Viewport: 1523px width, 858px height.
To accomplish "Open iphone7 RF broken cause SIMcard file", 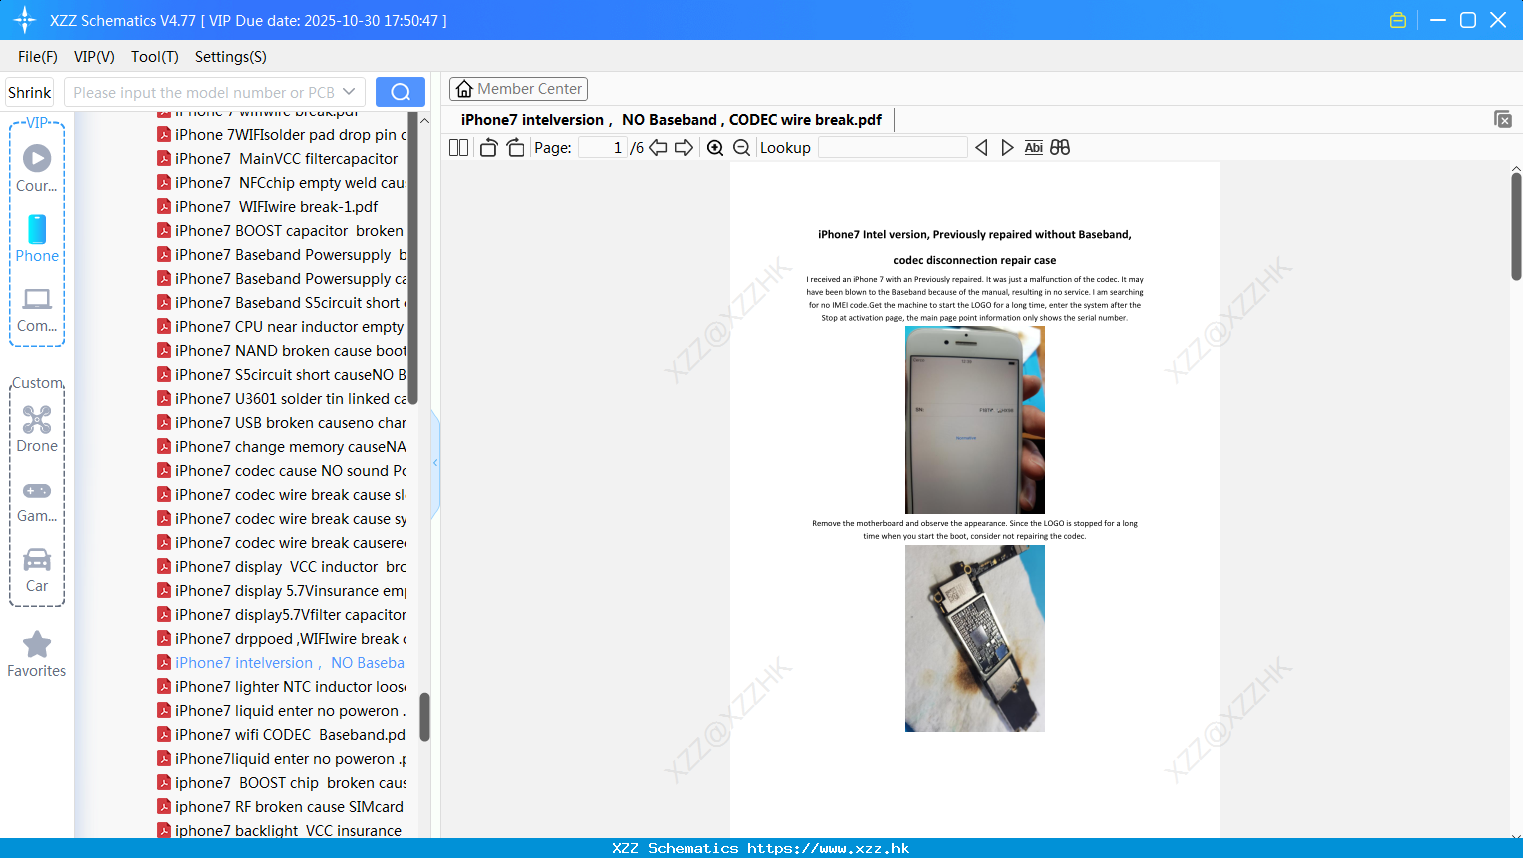I will [281, 807].
